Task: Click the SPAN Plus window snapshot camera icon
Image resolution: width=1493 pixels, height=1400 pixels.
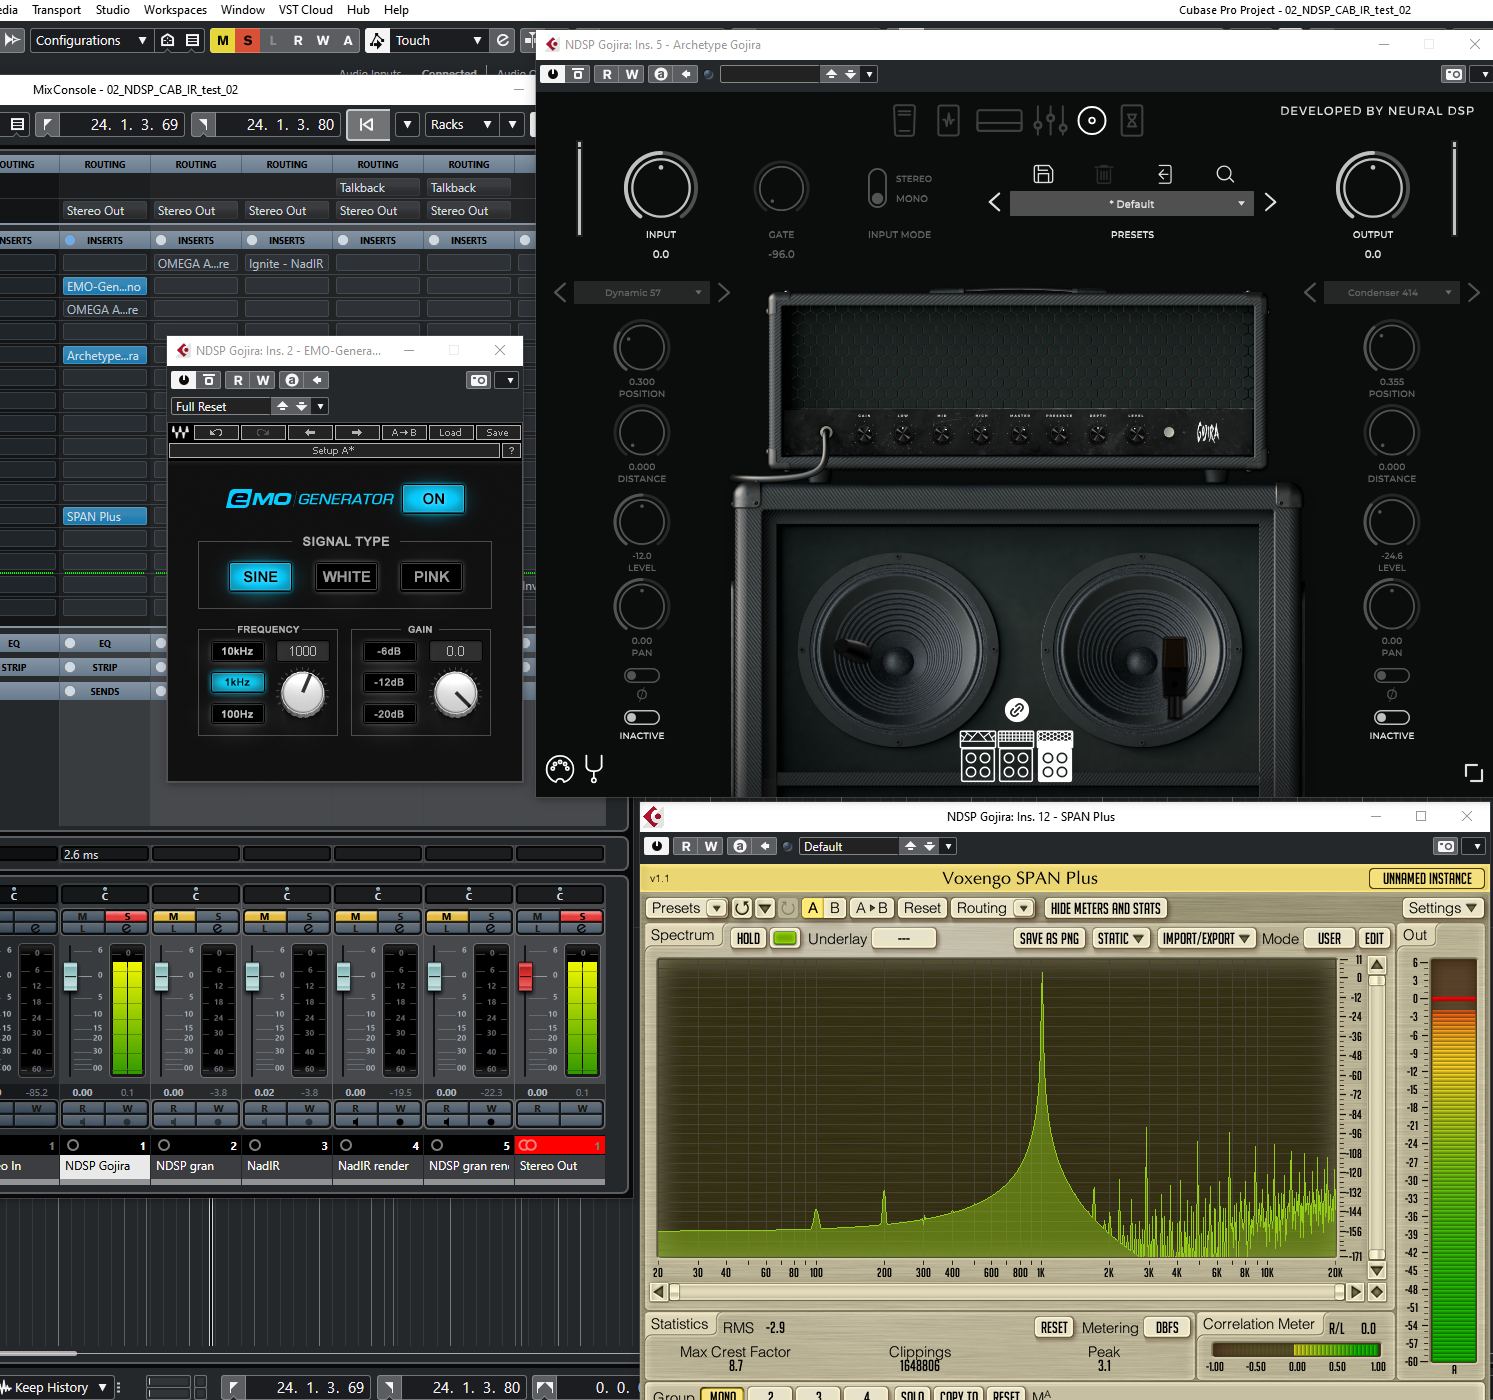Action: (1446, 846)
